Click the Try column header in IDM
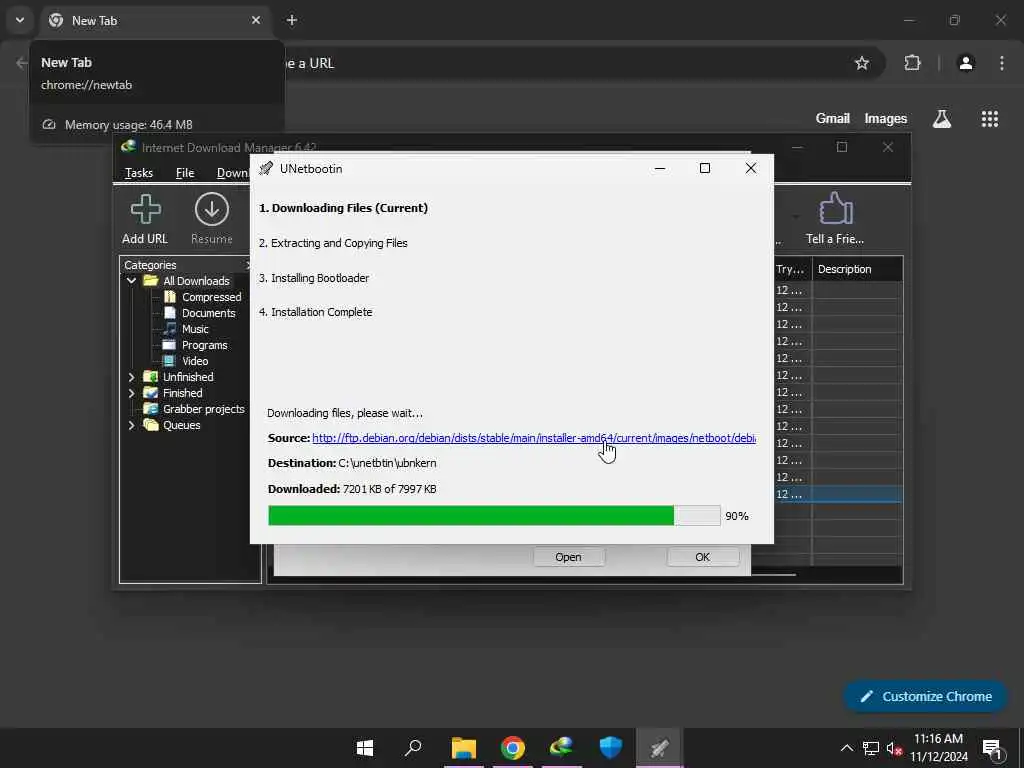The image size is (1024, 768). (792, 269)
